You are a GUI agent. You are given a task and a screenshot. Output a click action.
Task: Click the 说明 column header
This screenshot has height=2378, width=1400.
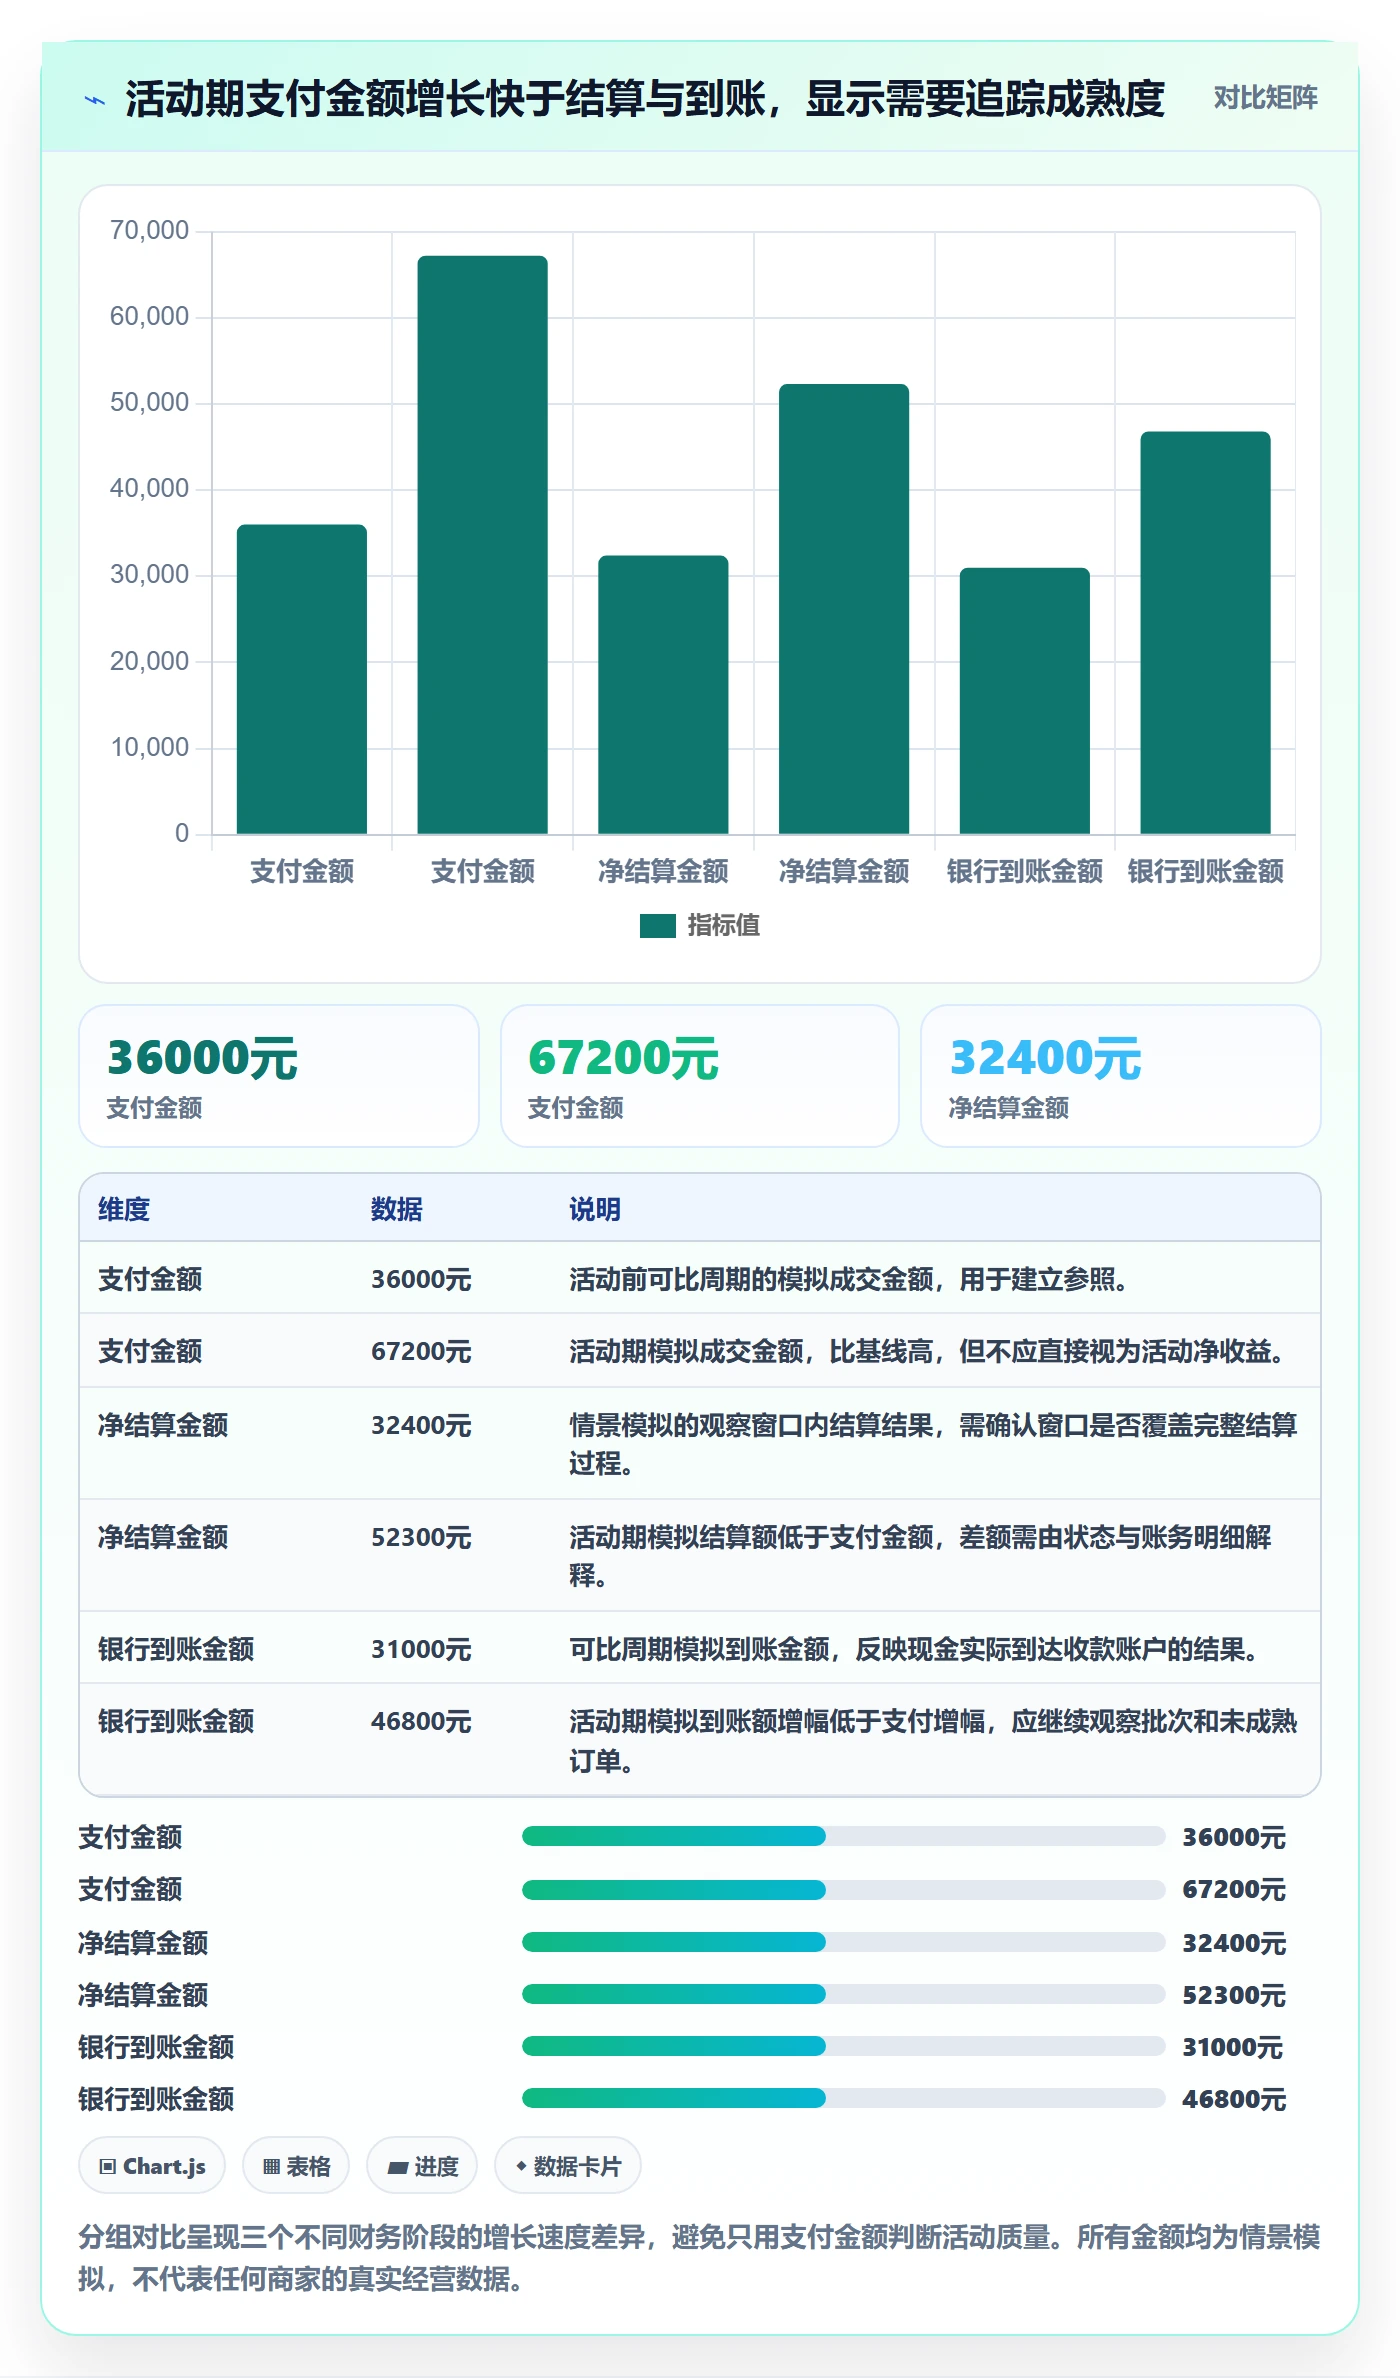[x=595, y=1209]
